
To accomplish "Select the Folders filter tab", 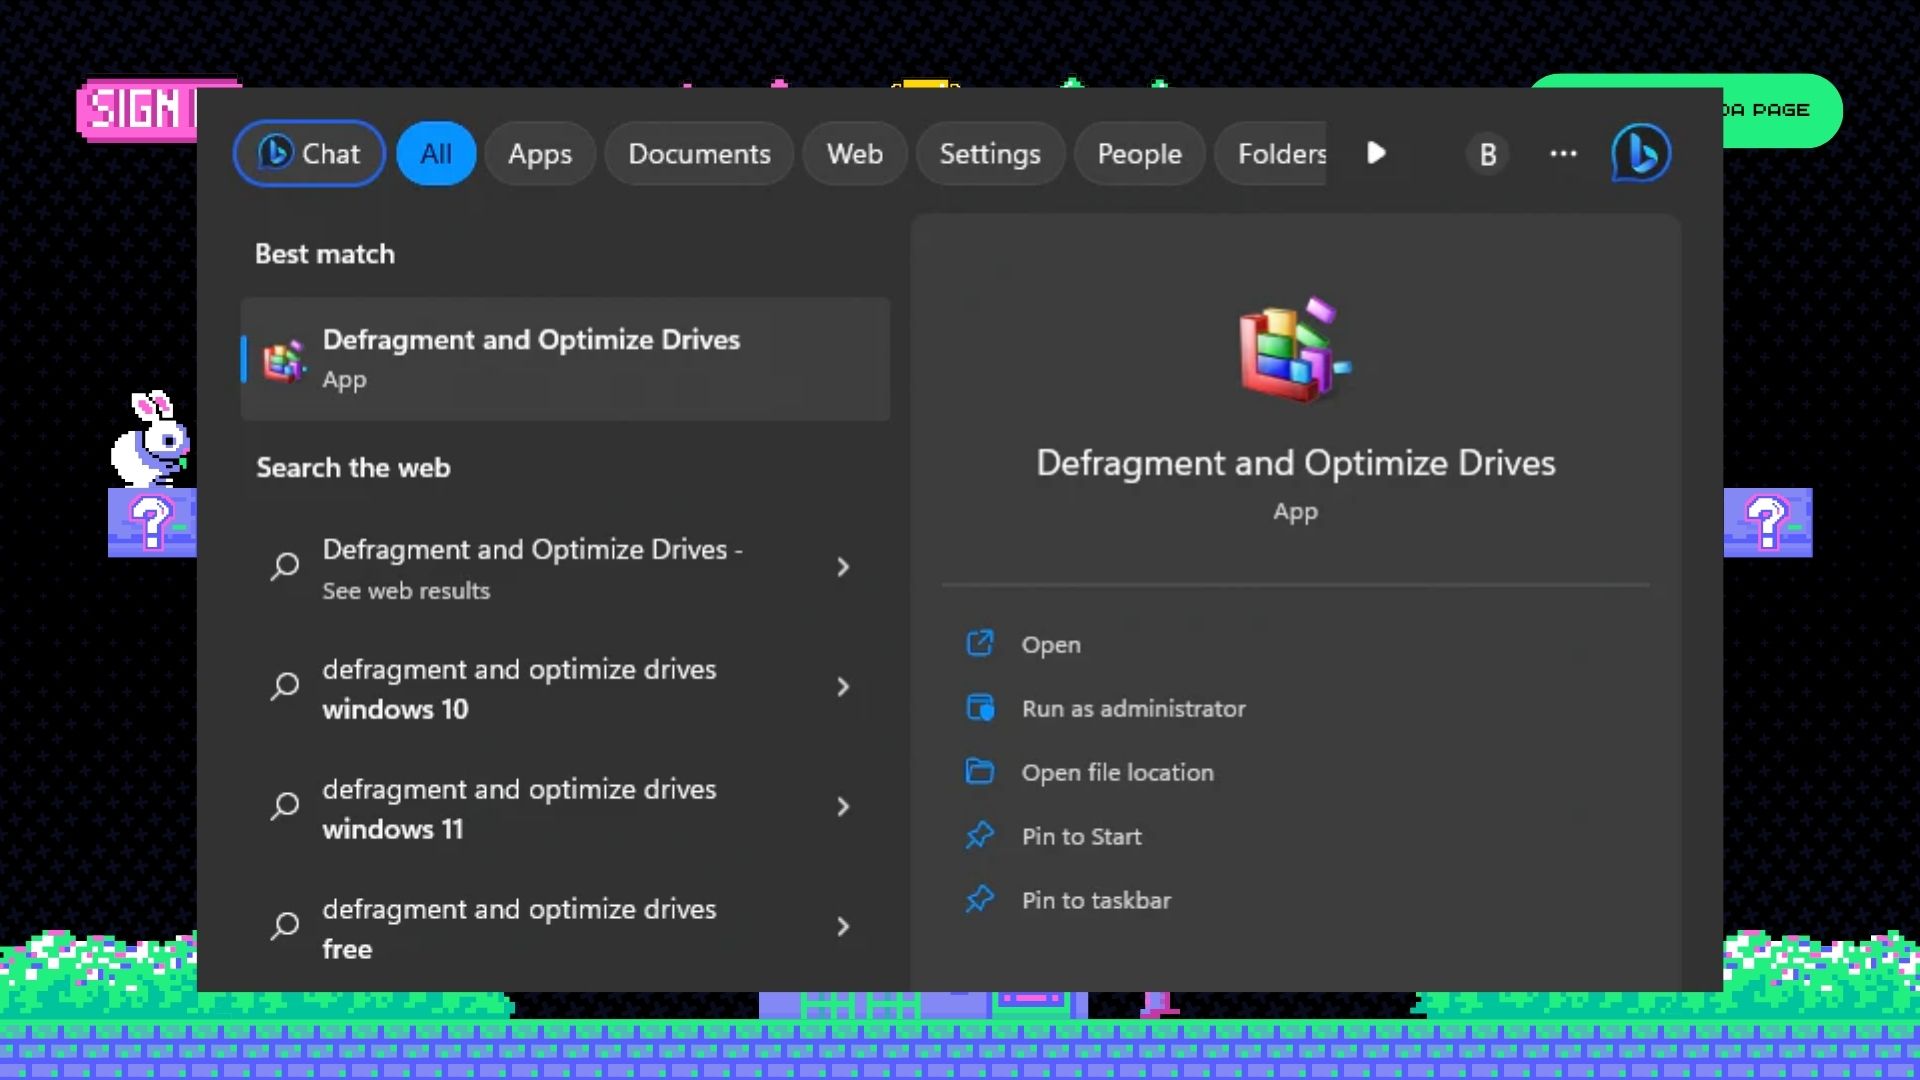I will click(1272, 154).
